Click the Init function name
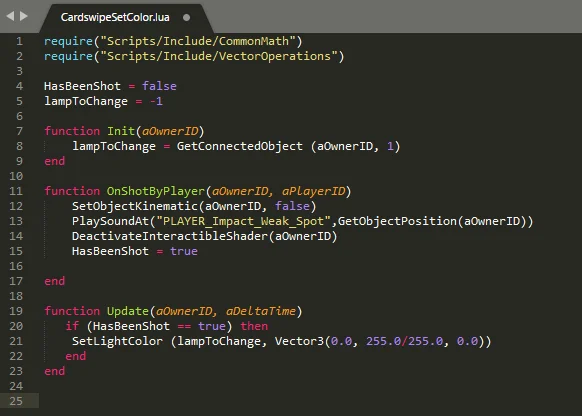 point(121,131)
